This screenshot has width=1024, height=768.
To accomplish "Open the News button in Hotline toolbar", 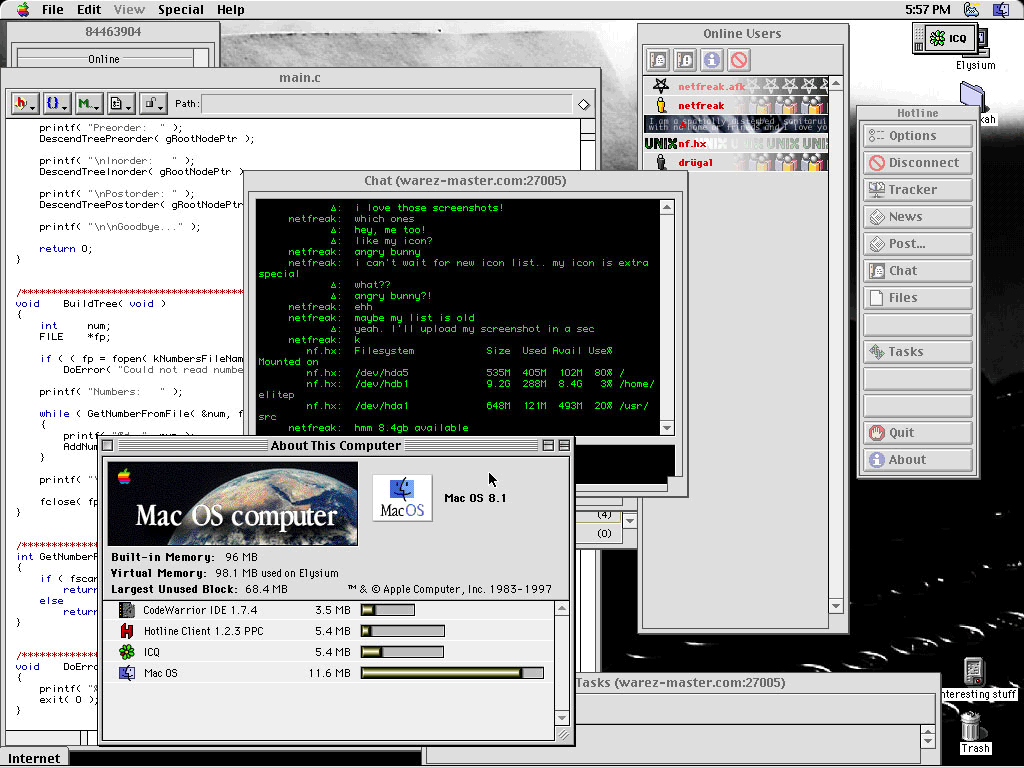I will [918, 217].
